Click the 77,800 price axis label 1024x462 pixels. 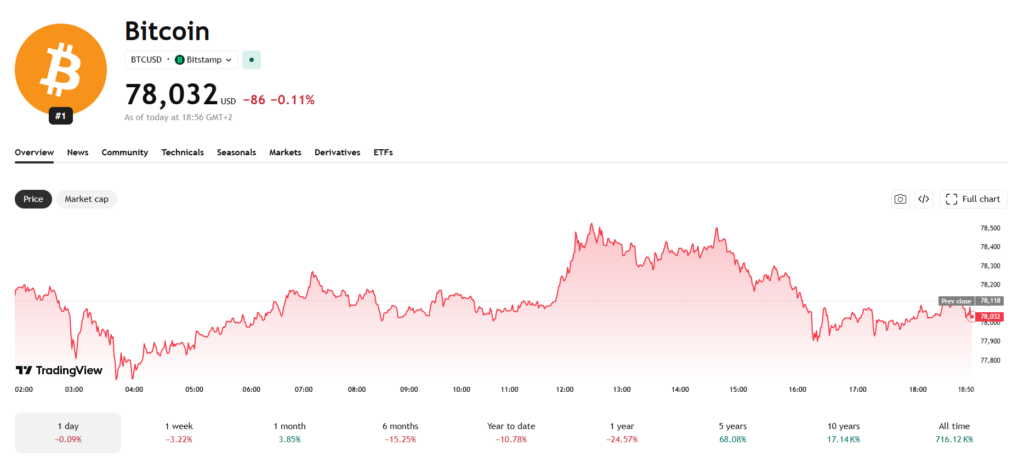(990, 360)
